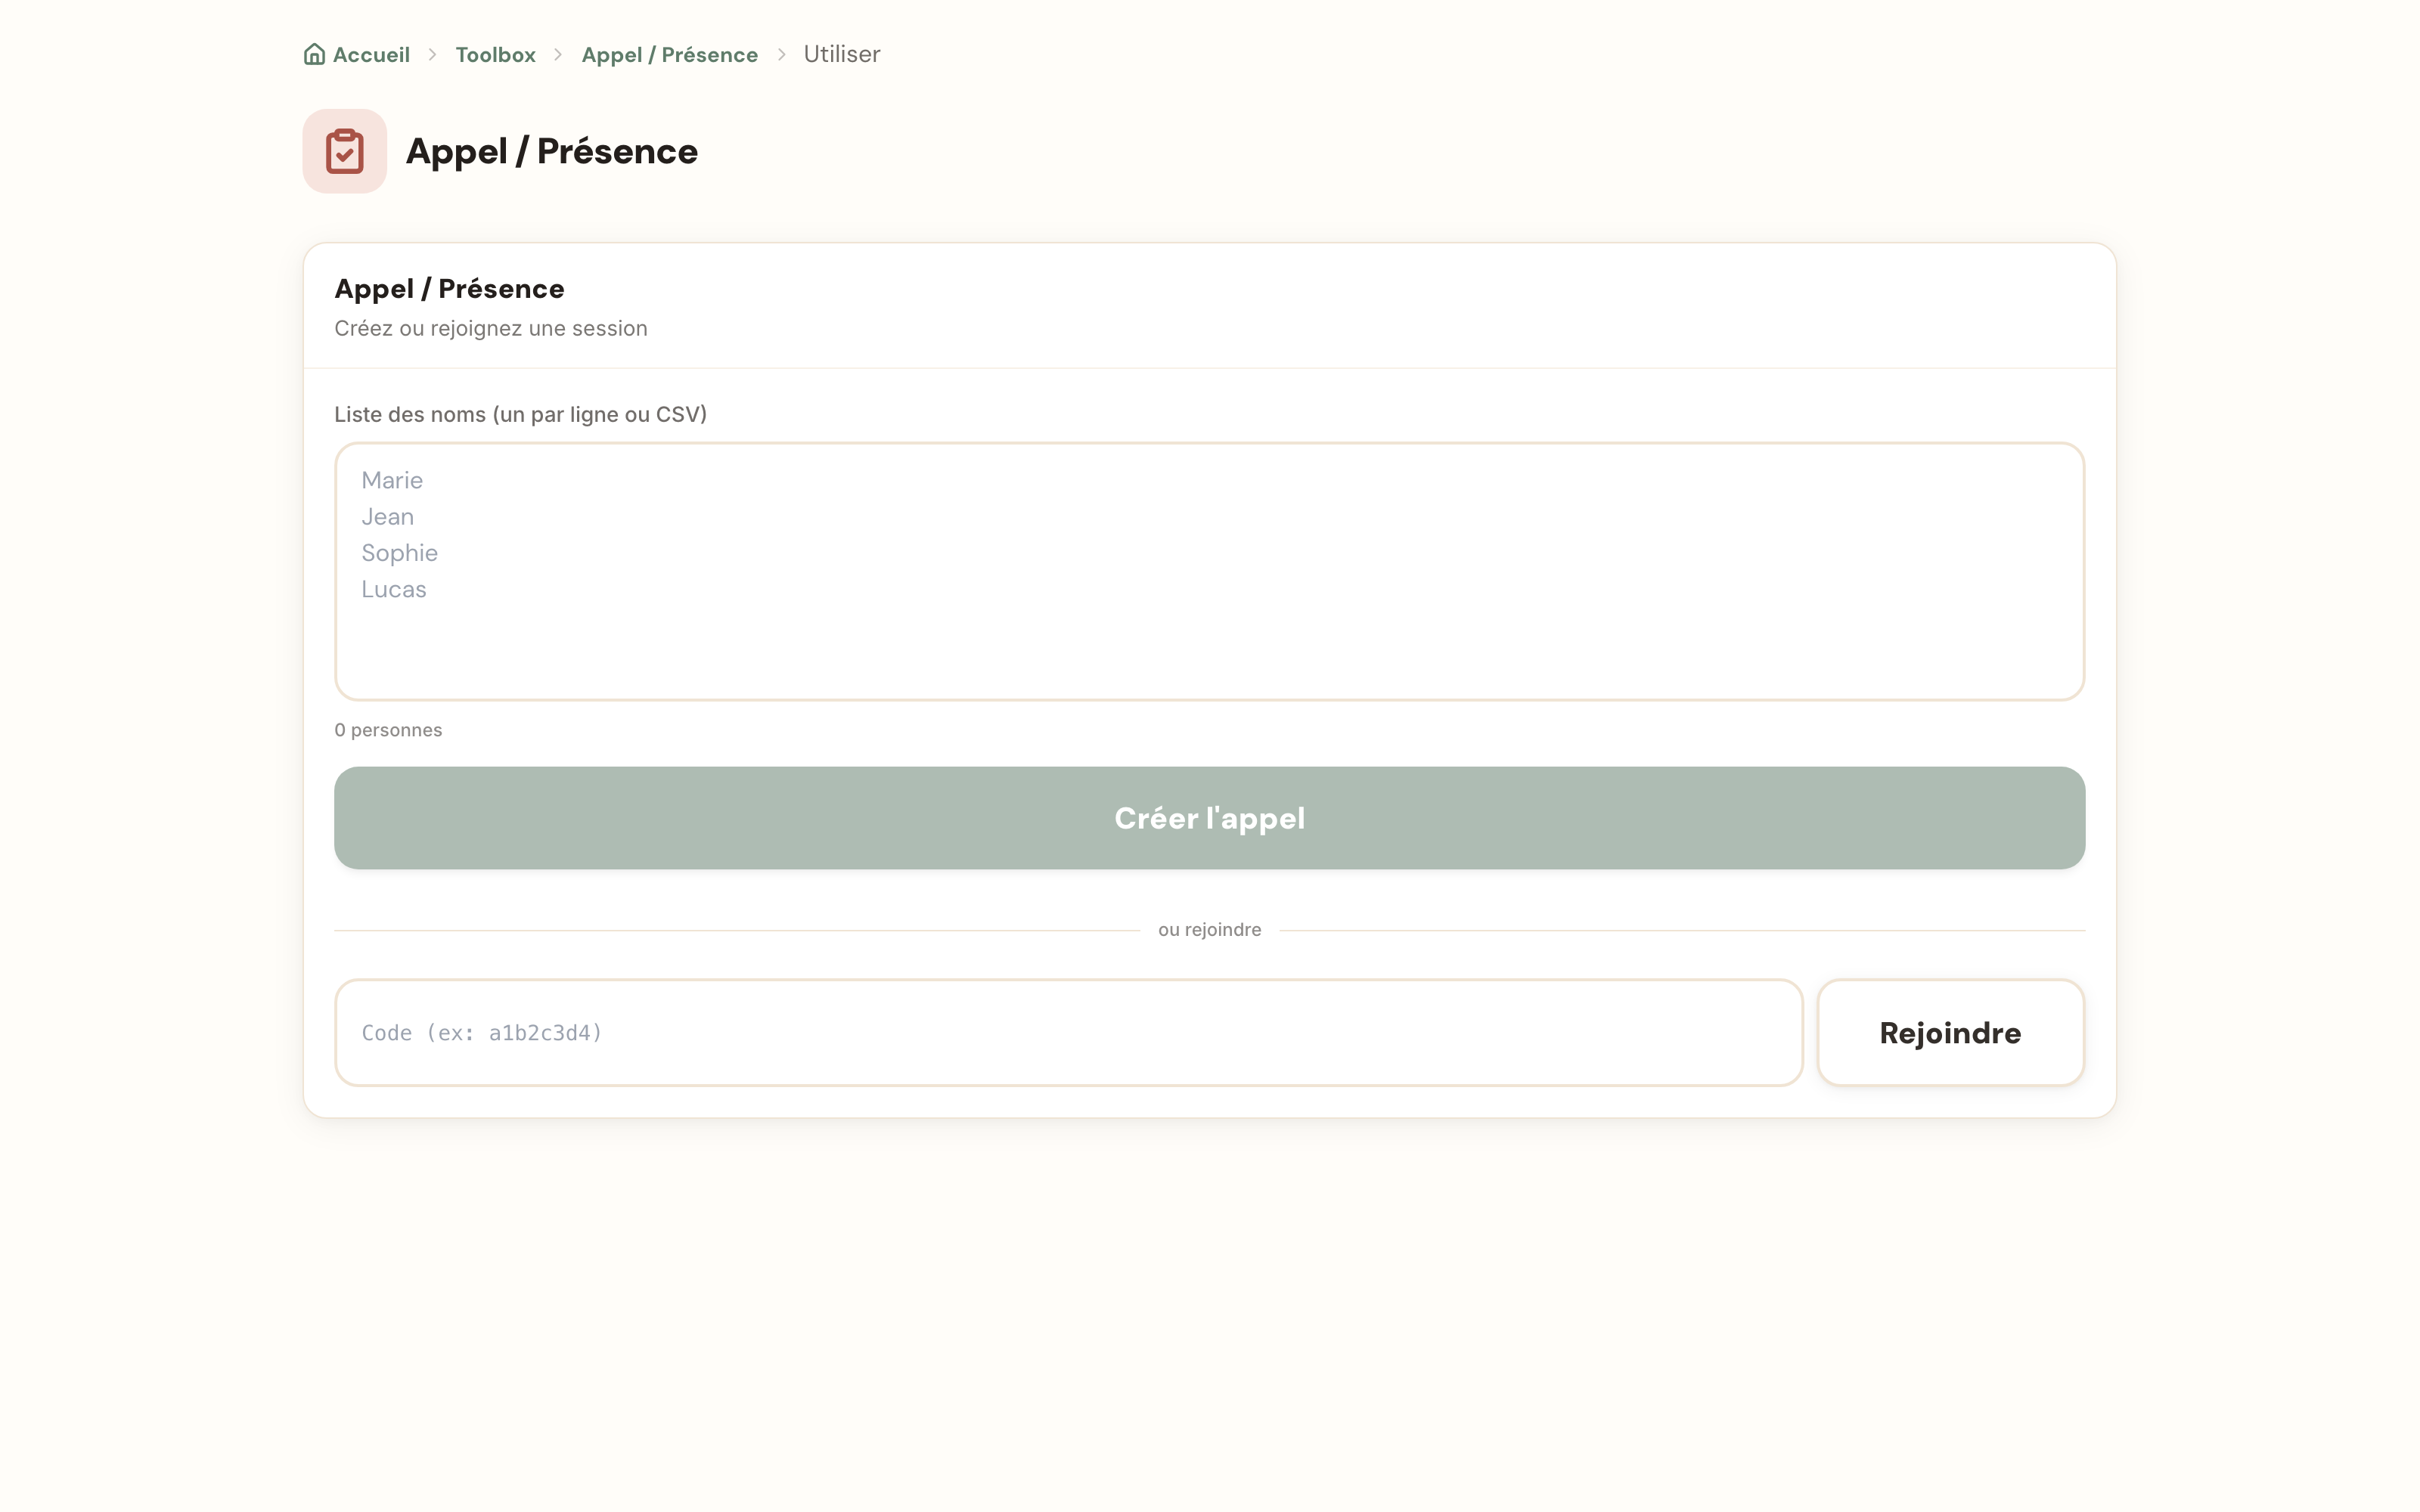Open the Accueil breadcrumb link
This screenshot has height=1512, width=2420.
pos(357,54)
